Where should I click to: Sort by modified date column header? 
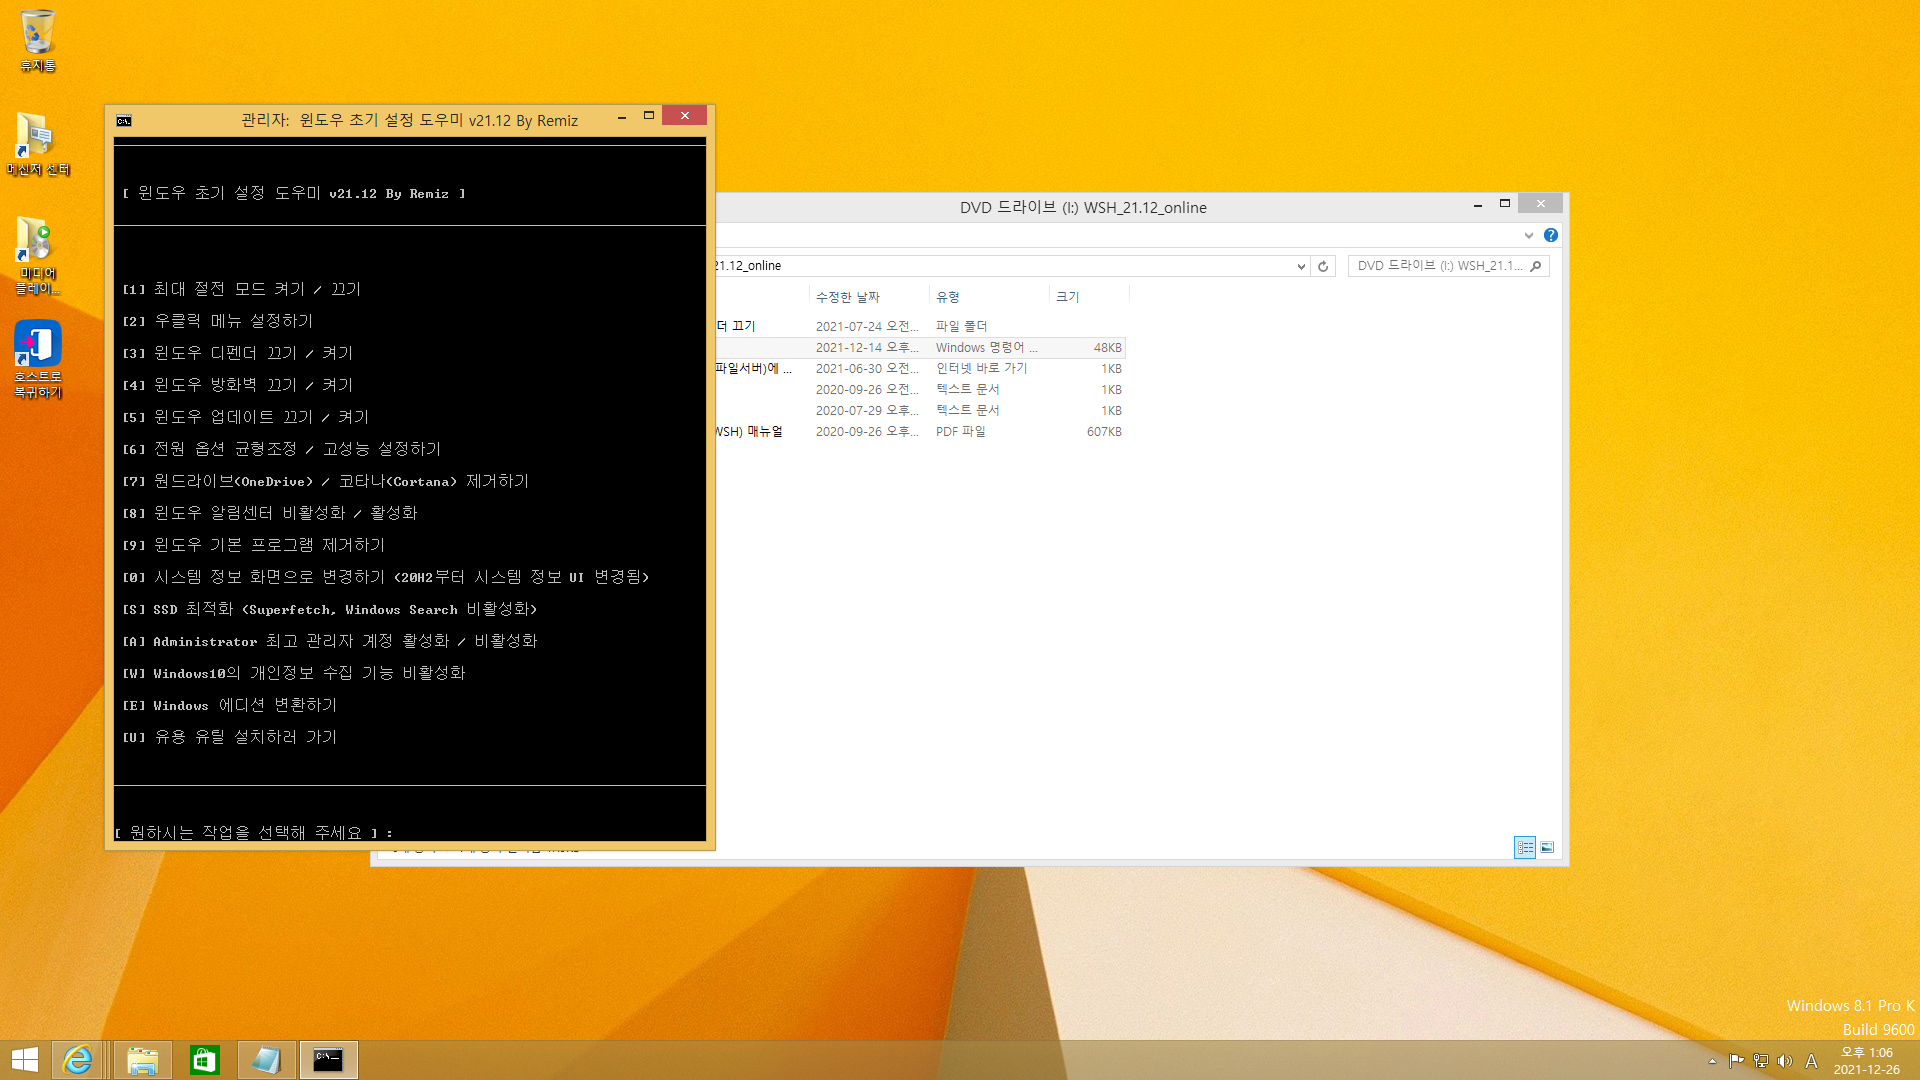pos(868,297)
